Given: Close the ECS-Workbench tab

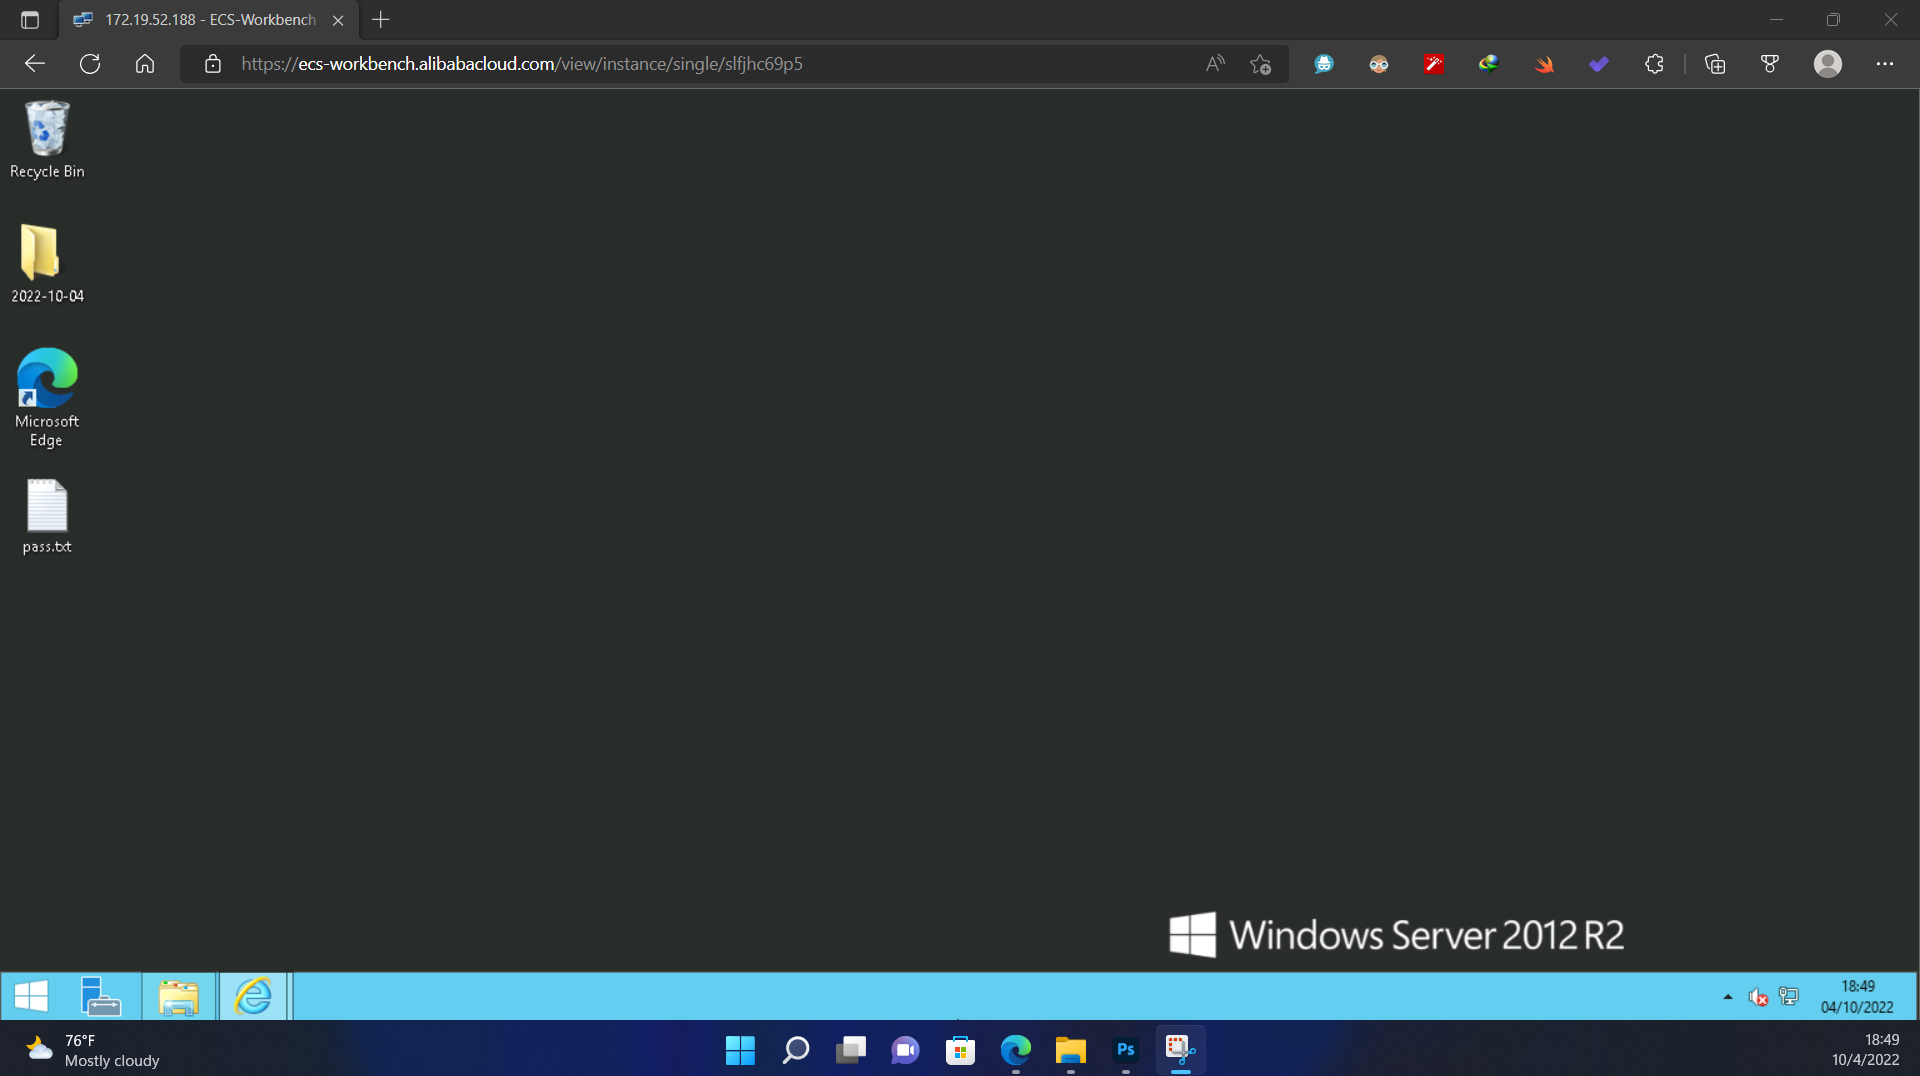Looking at the screenshot, I should 338,20.
